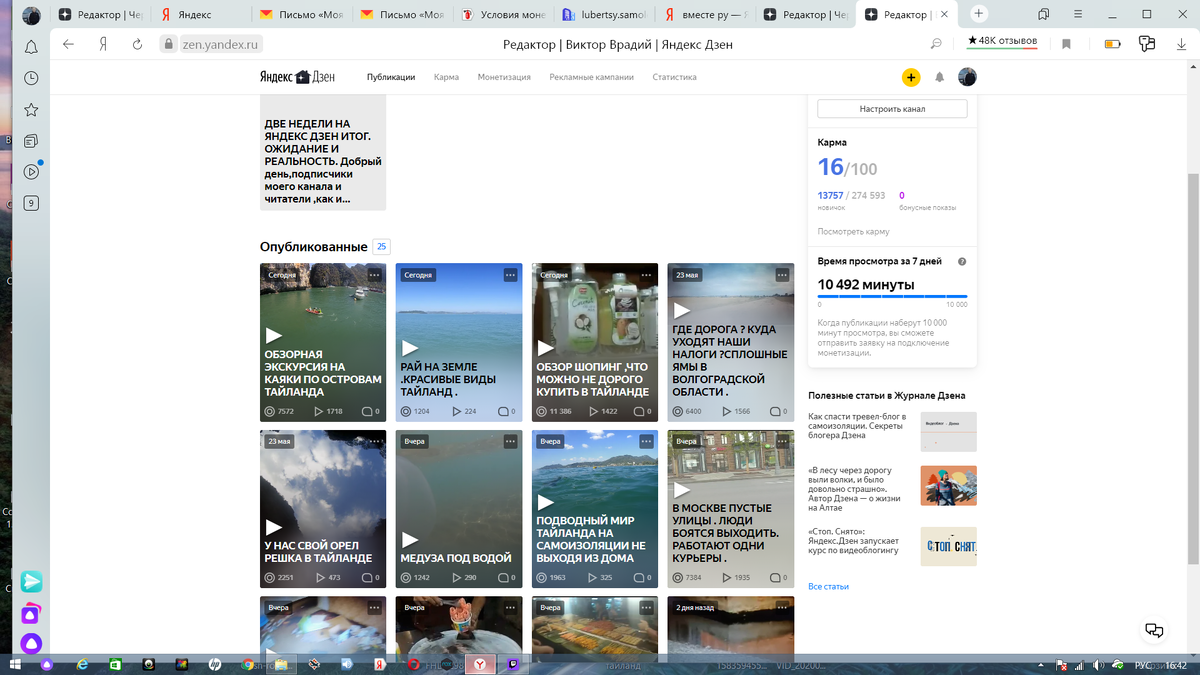
Task: Open three-dots menu on the '2 дня назад' card
Action: click(782, 607)
